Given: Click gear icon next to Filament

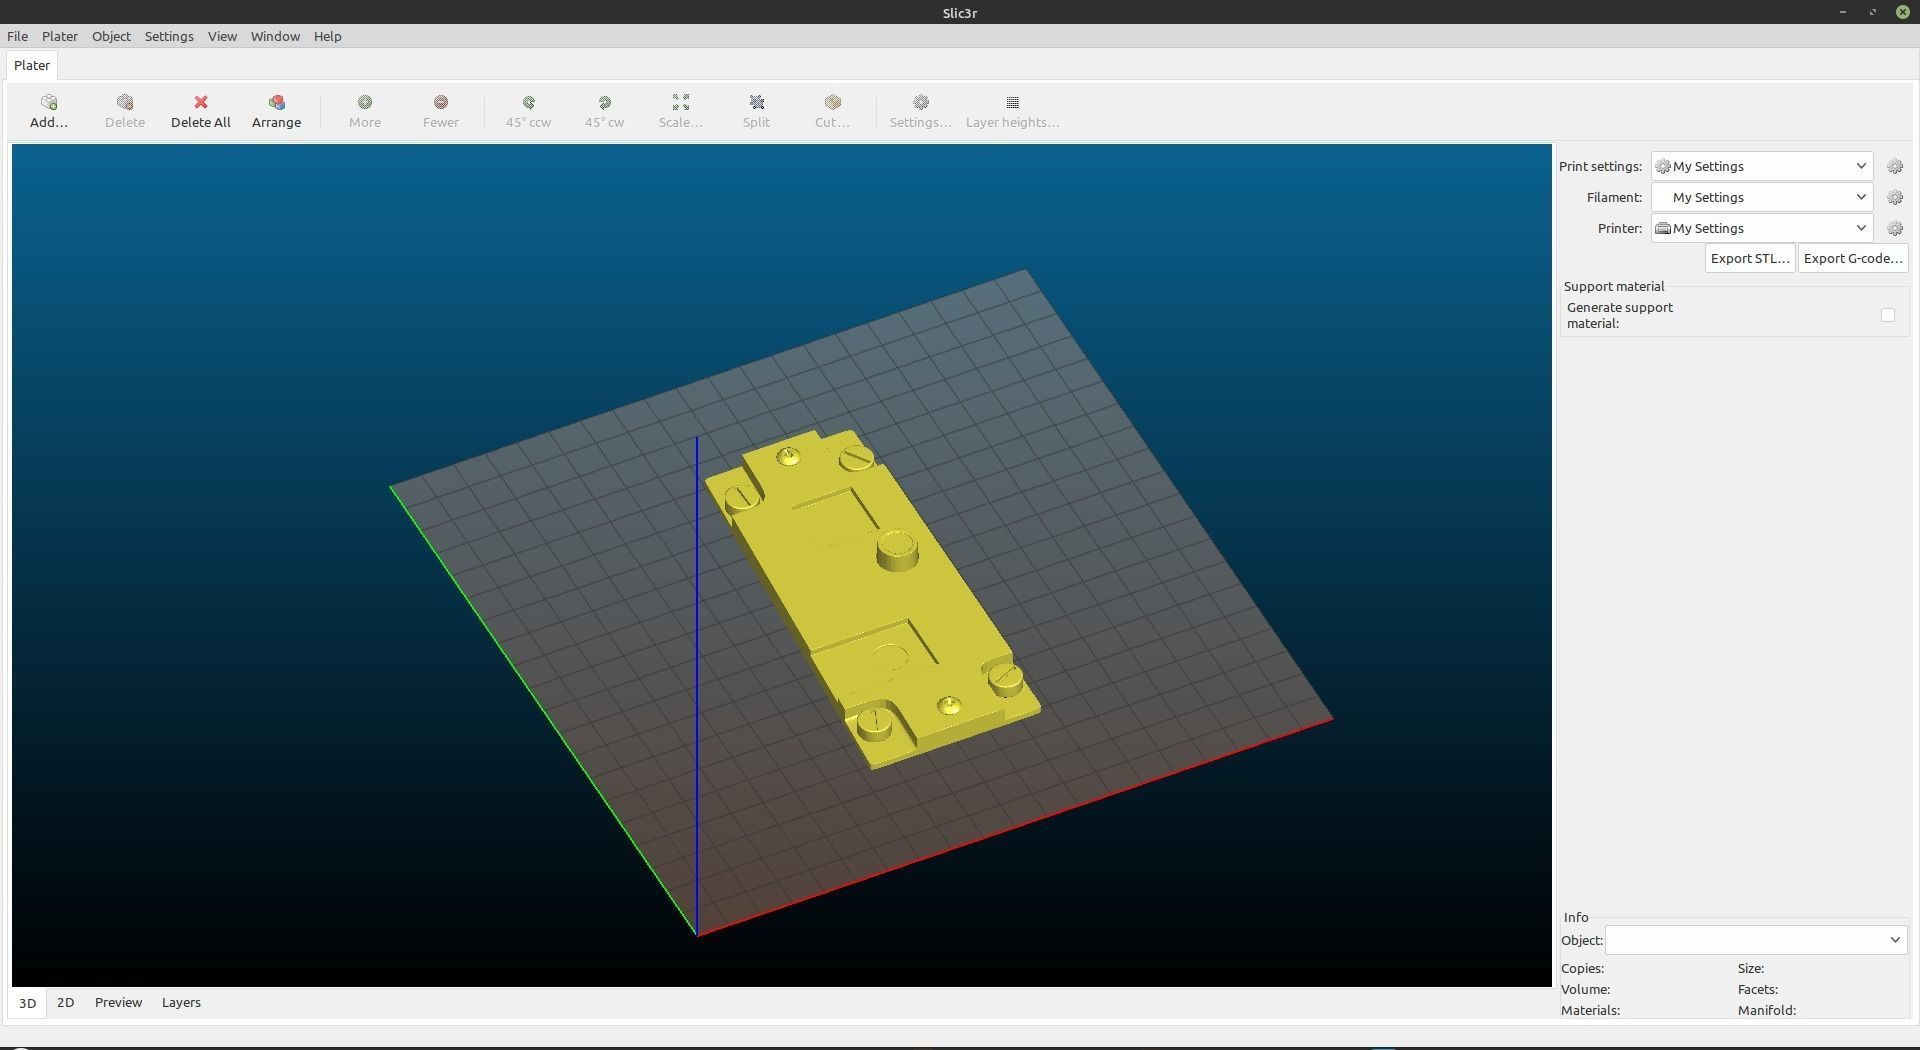Looking at the screenshot, I should (1894, 198).
